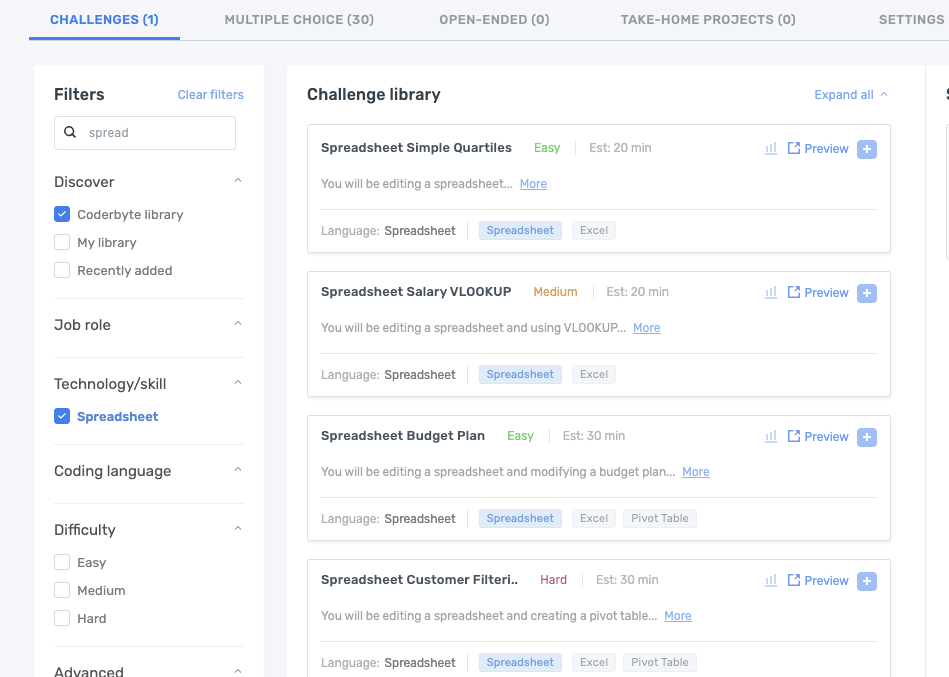
Task: Enable the My library filter
Action: [61, 242]
